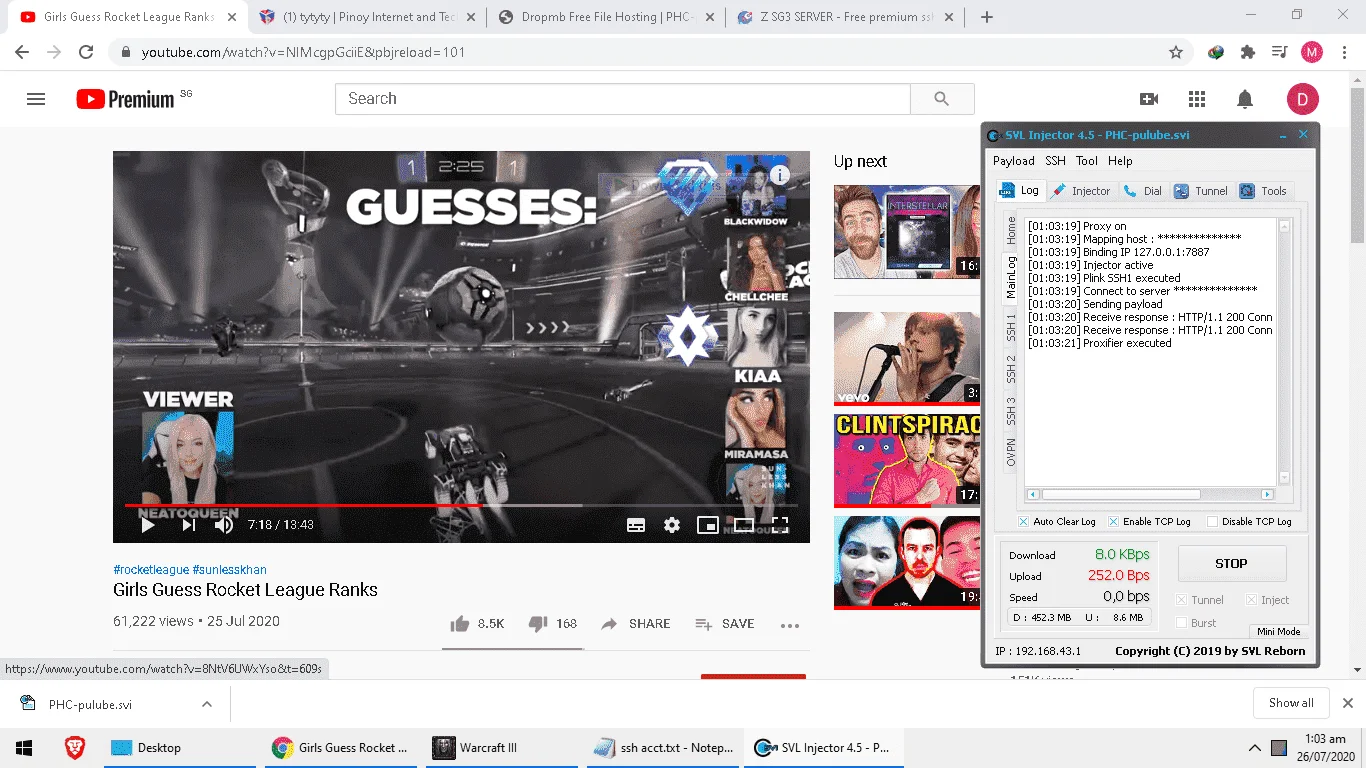Open YouTube notifications bell
Viewport: 1366px width, 768px height.
click(x=1245, y=99)
